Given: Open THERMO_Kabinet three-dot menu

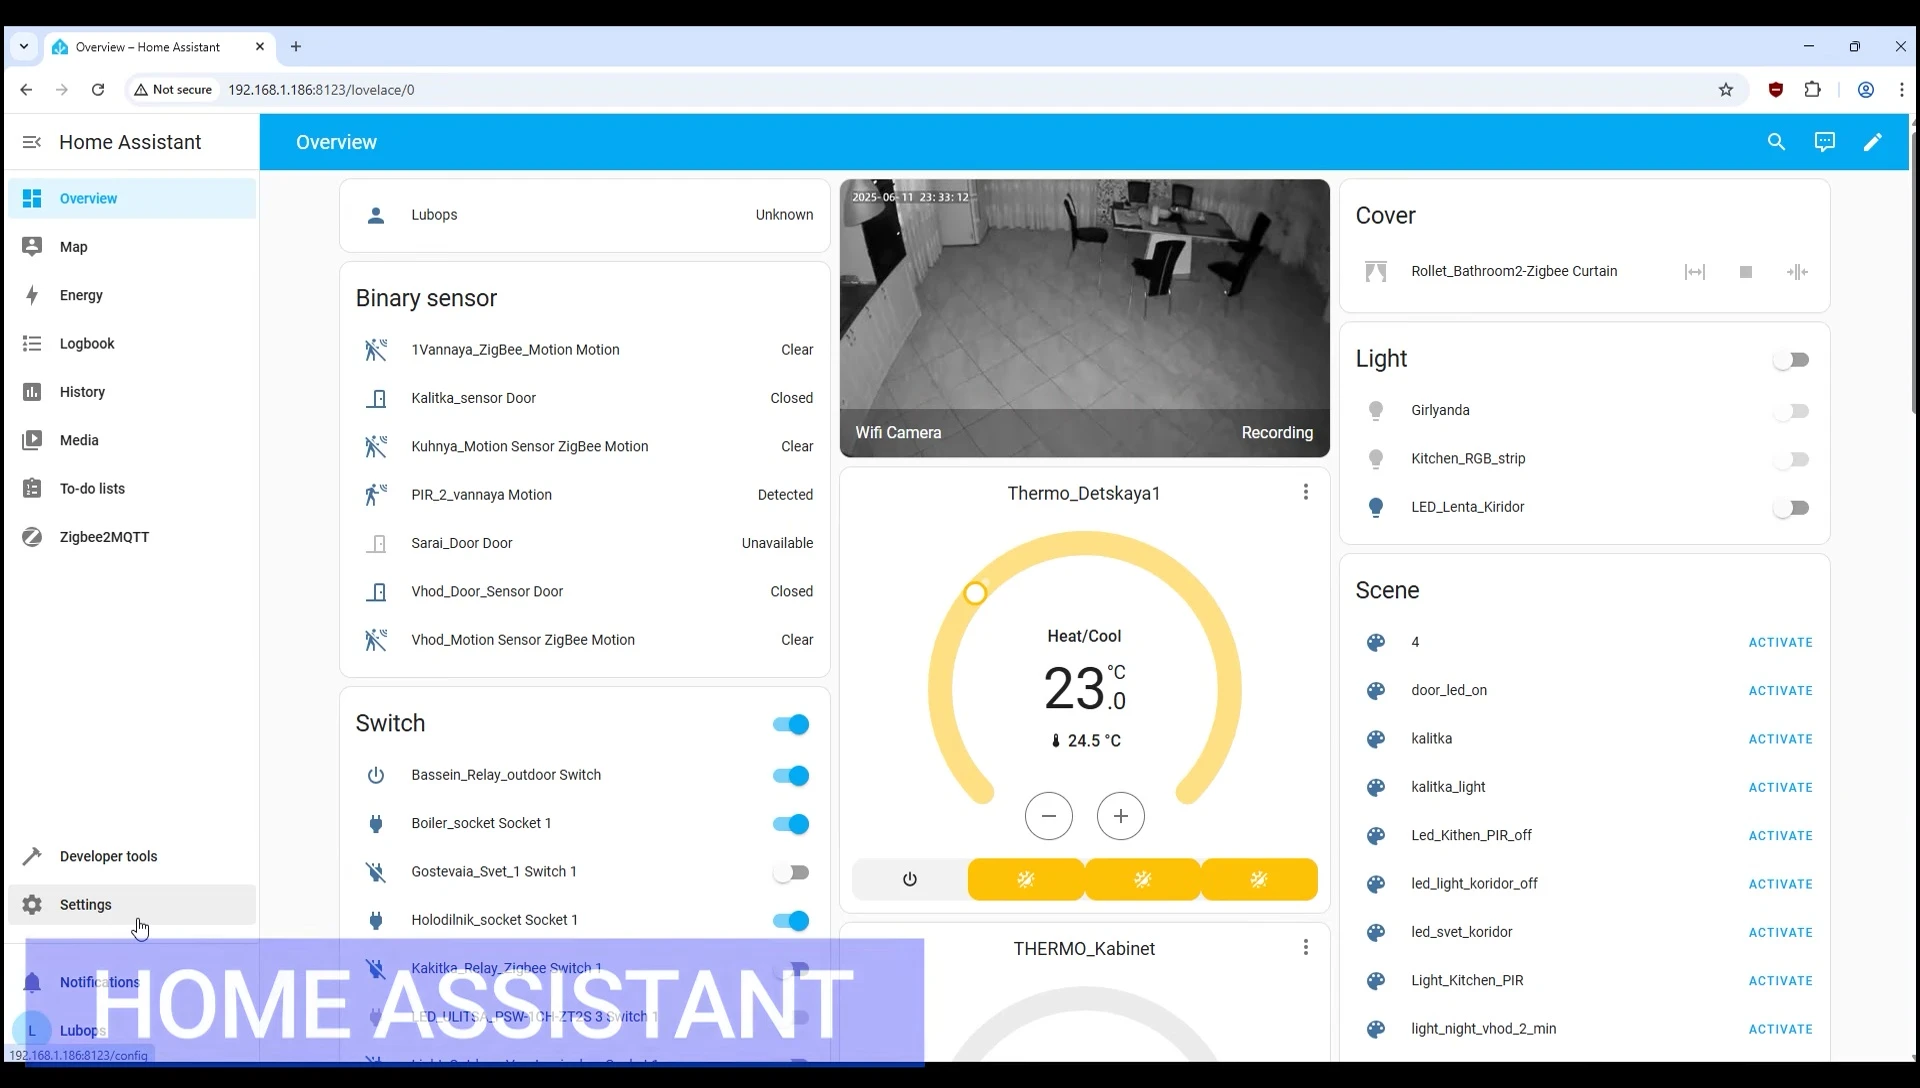Looking at the screenshot, I should [1305, 947].
